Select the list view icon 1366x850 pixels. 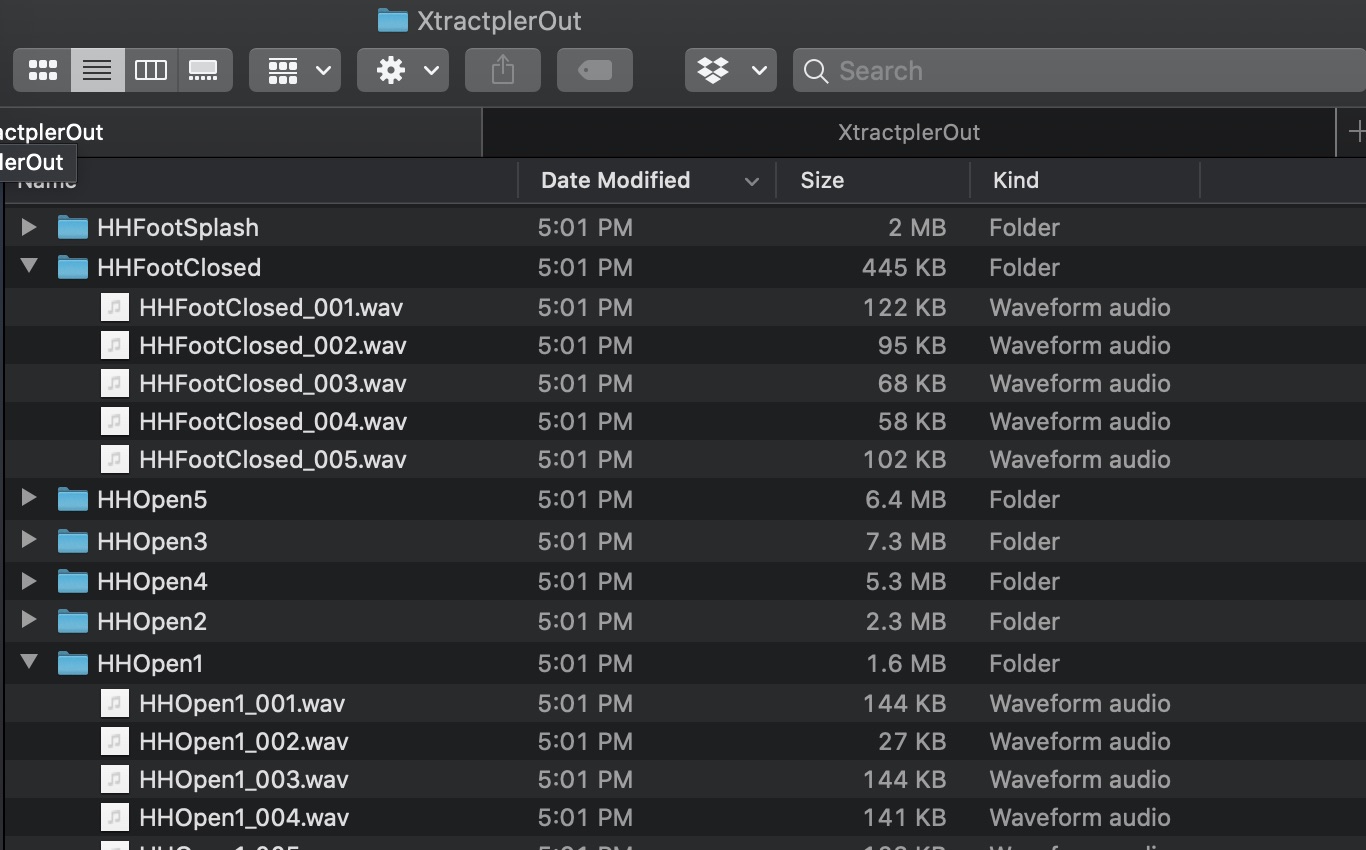tap(97, 70)
